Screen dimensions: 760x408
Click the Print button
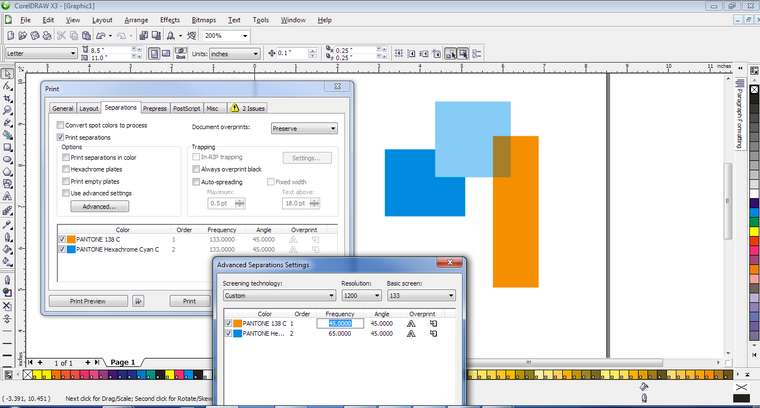(x=190, y=301)
